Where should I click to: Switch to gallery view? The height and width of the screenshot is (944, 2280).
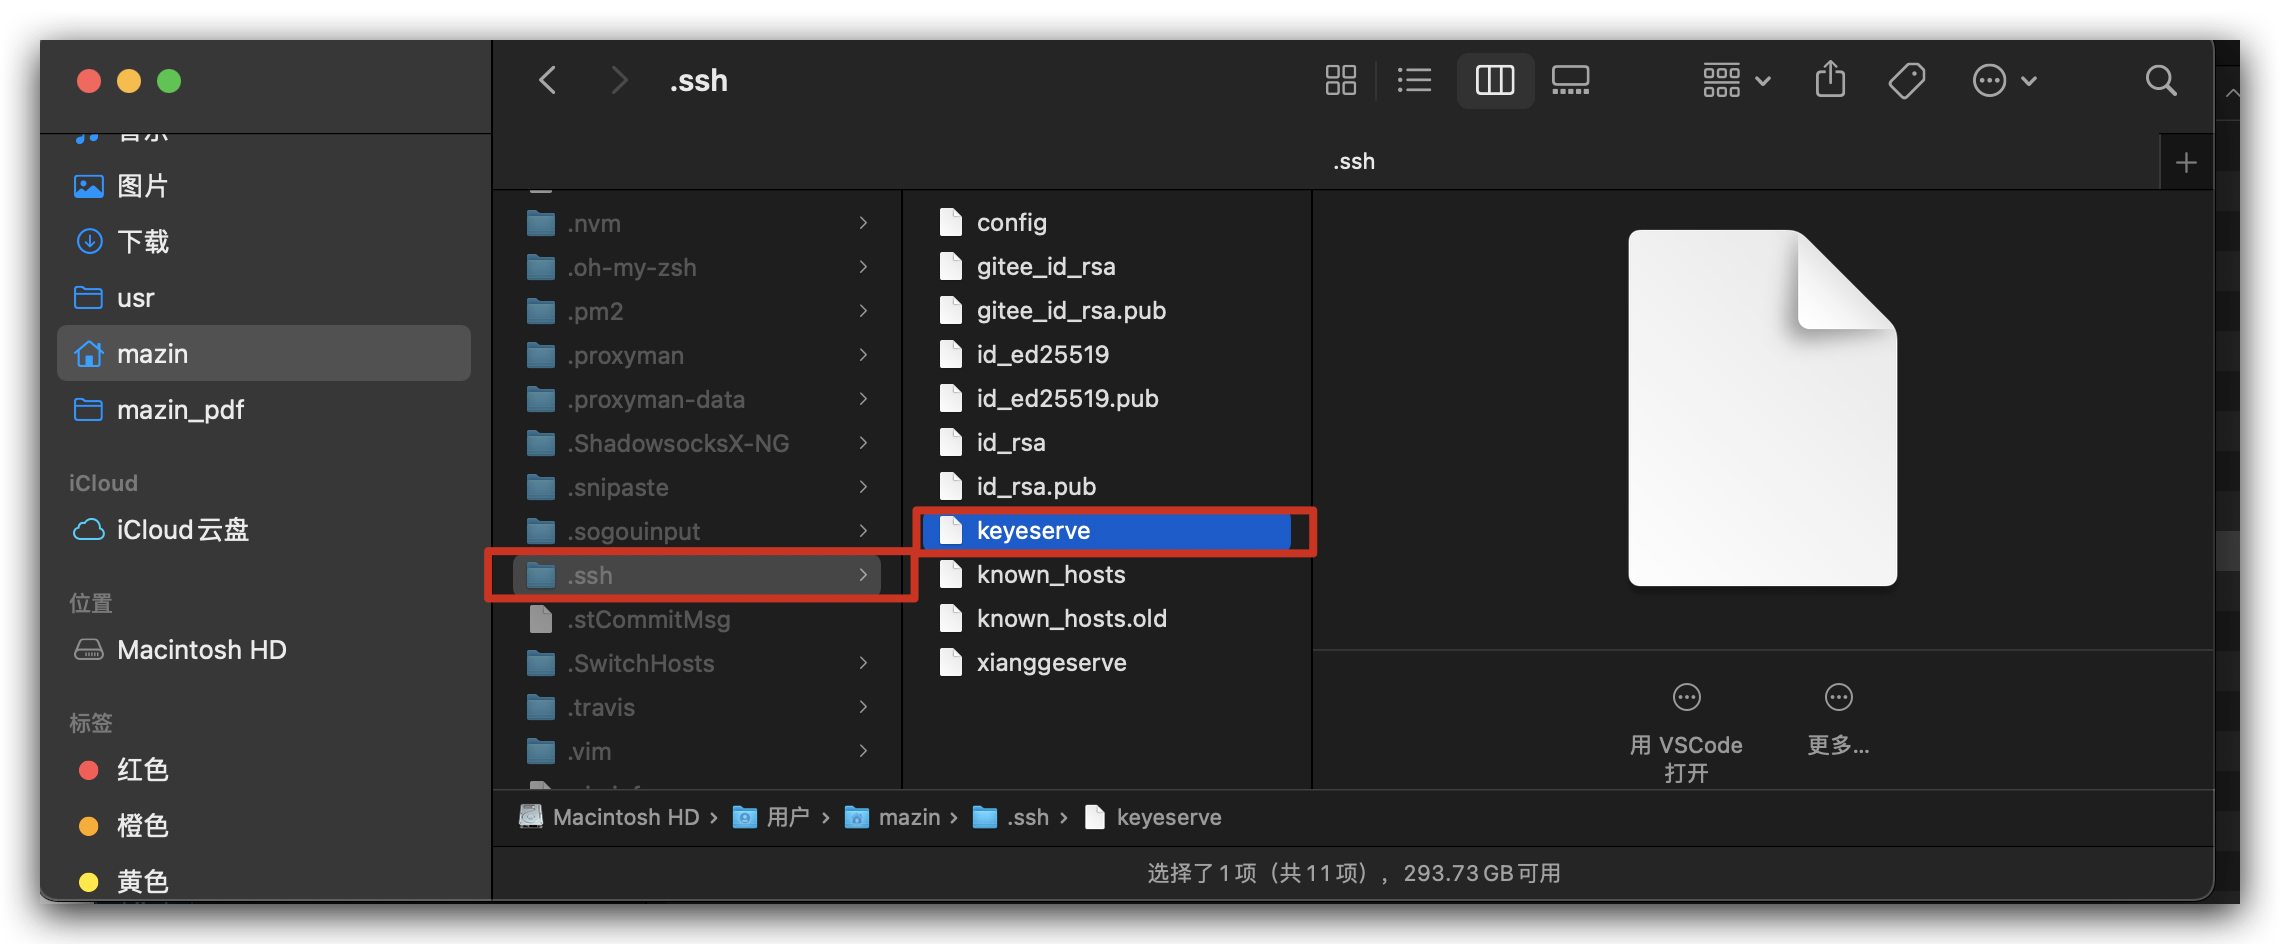tap(1571, 80)
